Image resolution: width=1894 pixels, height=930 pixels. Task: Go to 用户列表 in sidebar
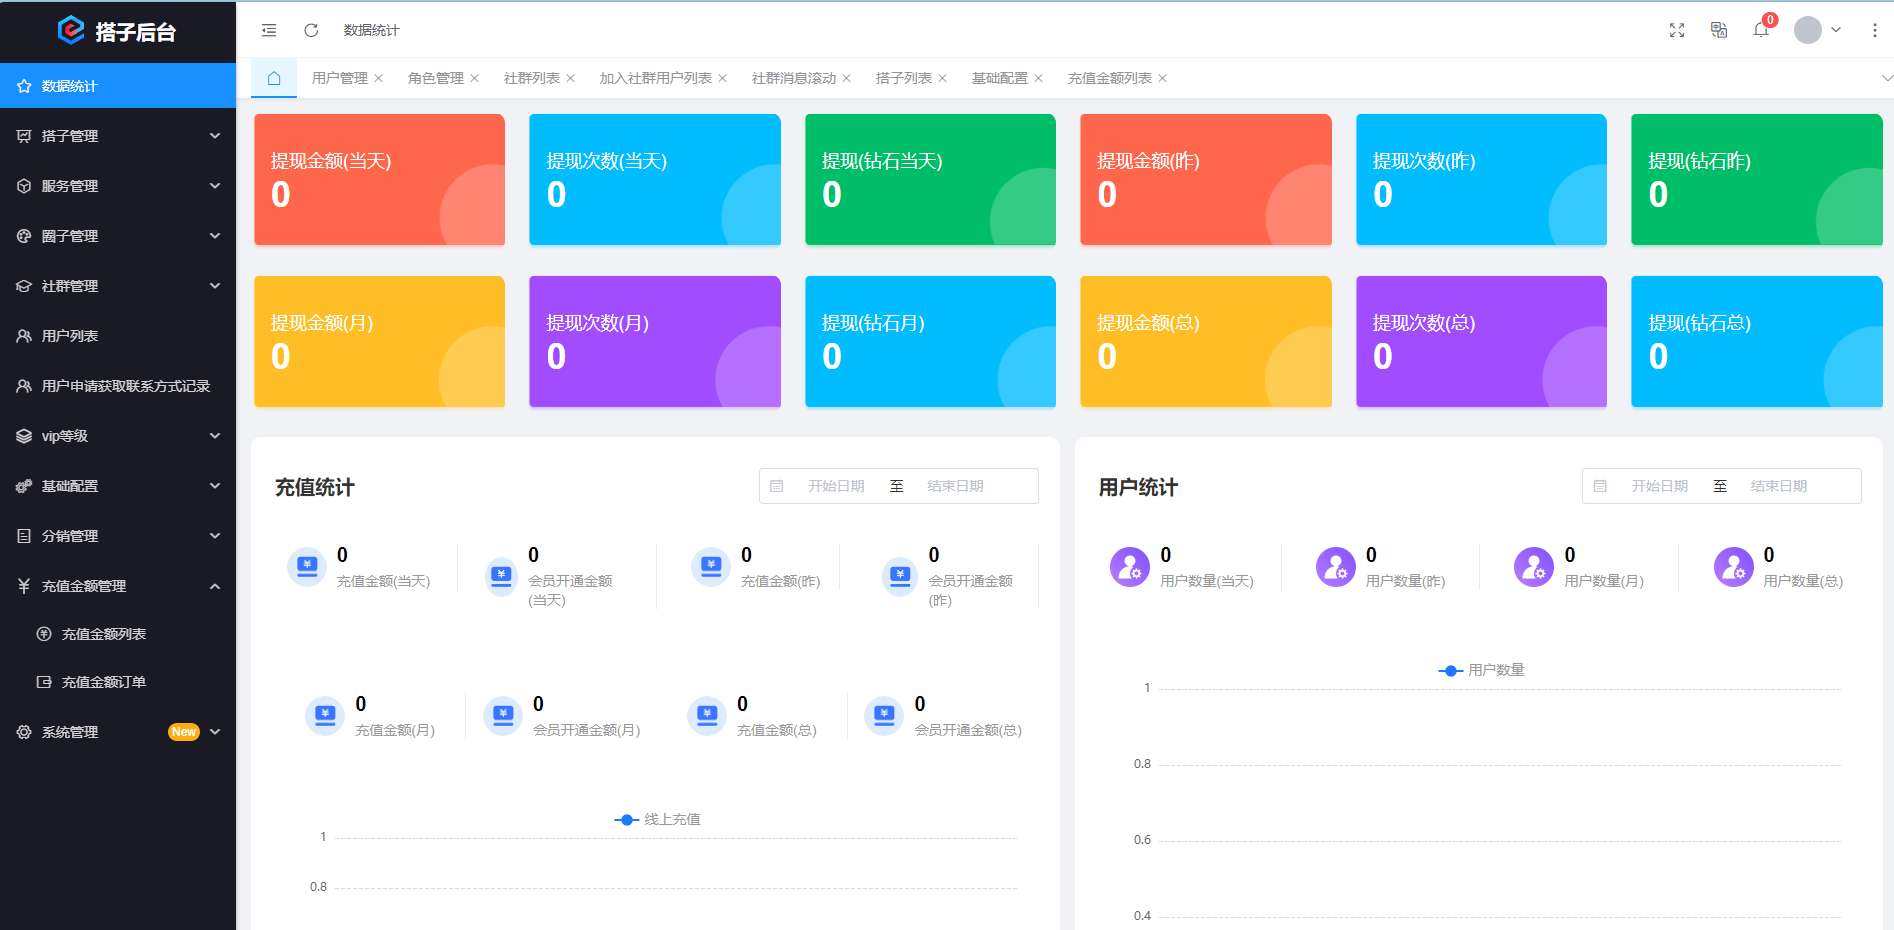point(70,336)
